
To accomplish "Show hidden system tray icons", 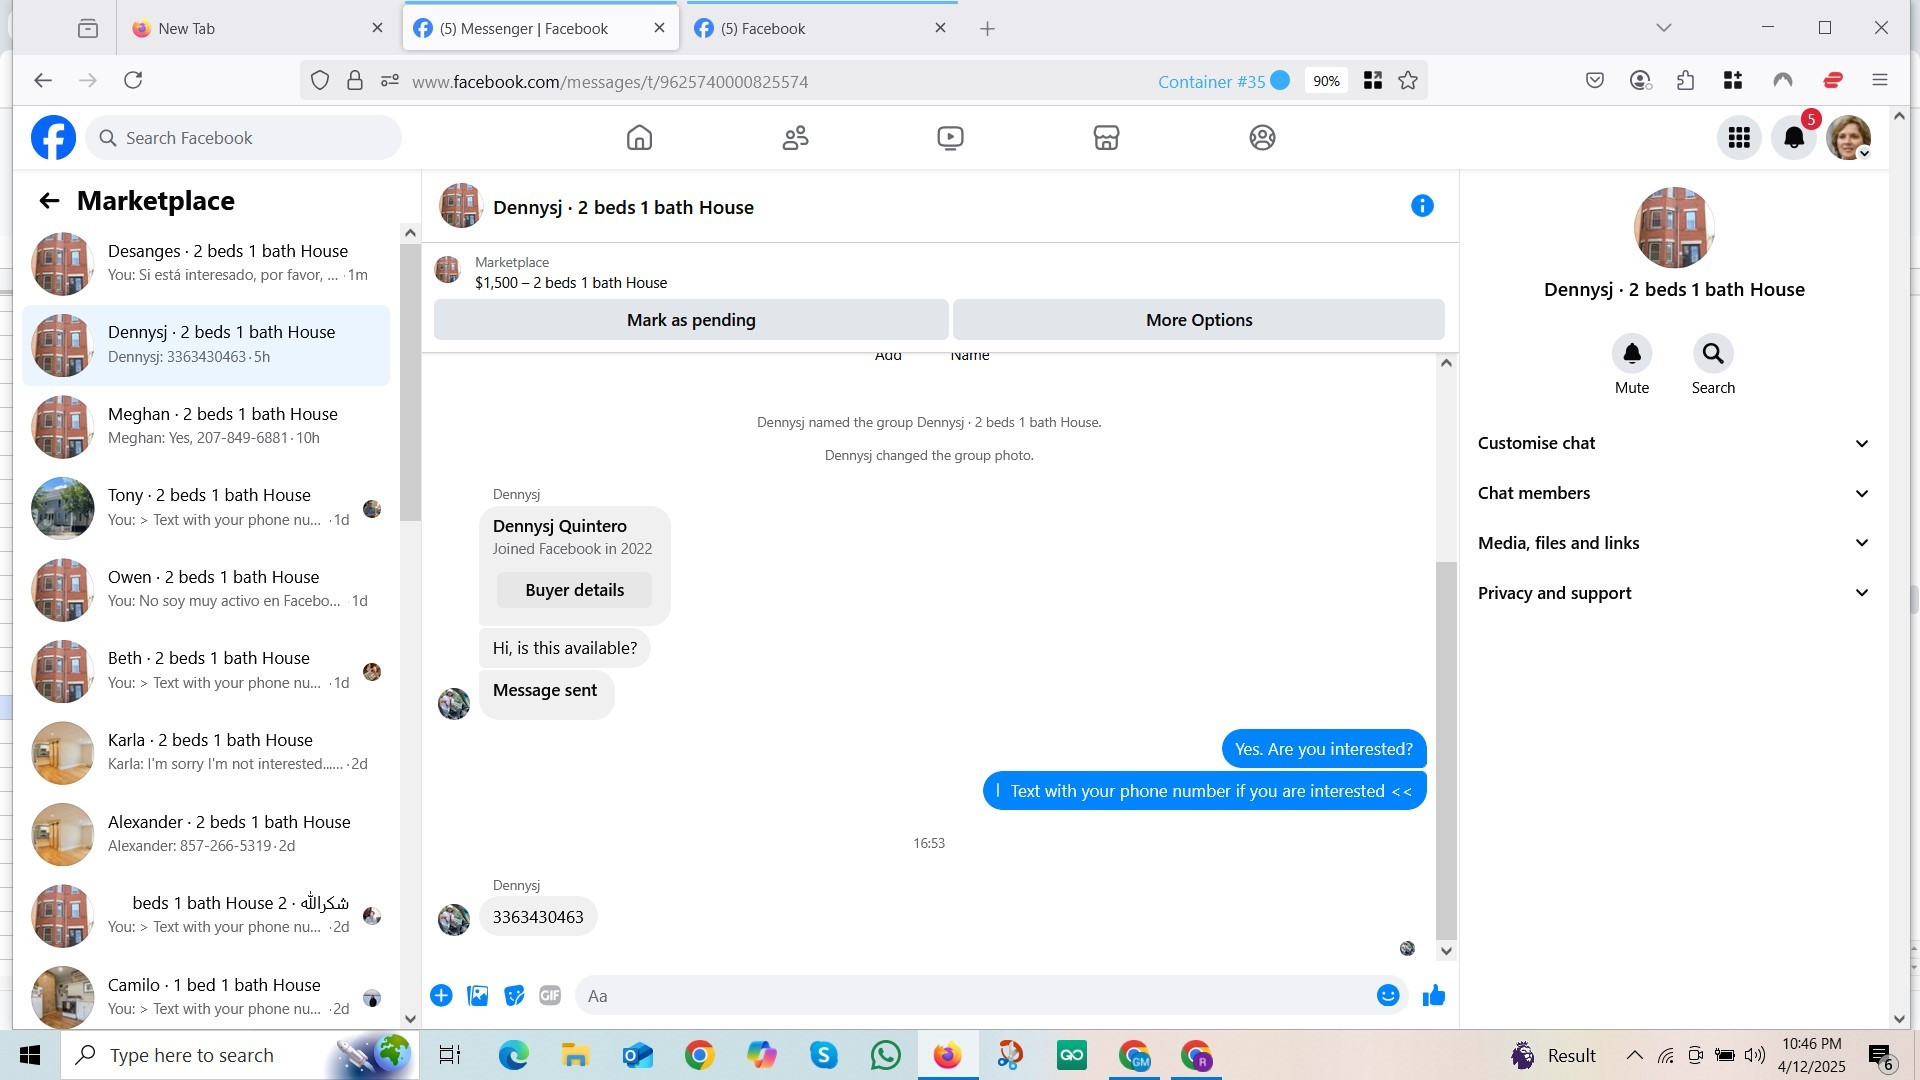I will (1634, 1055).
